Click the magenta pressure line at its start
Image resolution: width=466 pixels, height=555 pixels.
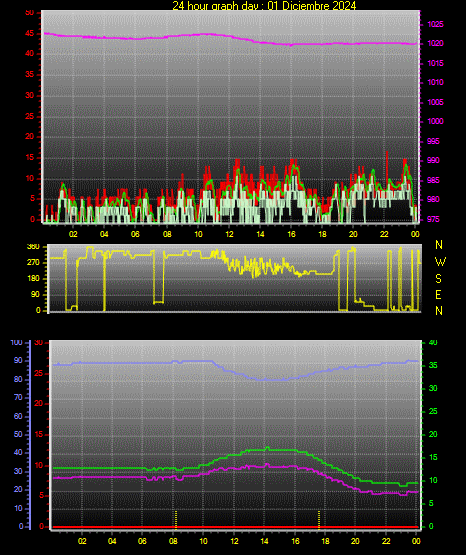(x=45, y=33)
